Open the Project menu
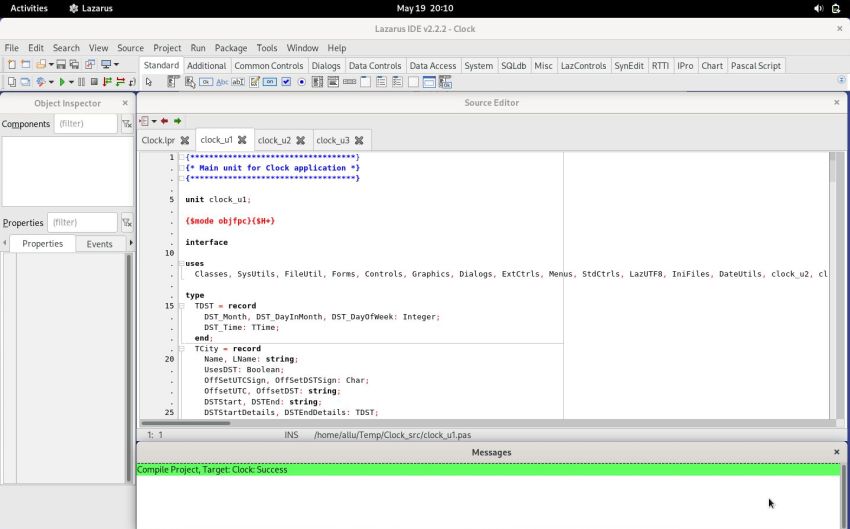The width and height of the screenshot is (850, 529). (167, 48)
